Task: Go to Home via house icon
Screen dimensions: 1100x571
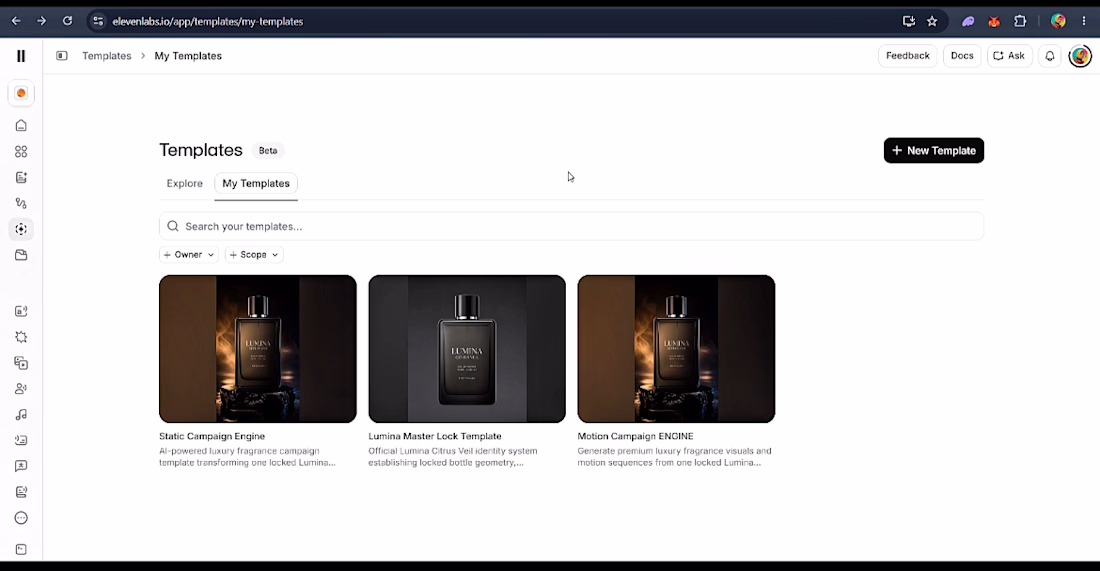Action: pyautogui.click(x=21, y=126)
